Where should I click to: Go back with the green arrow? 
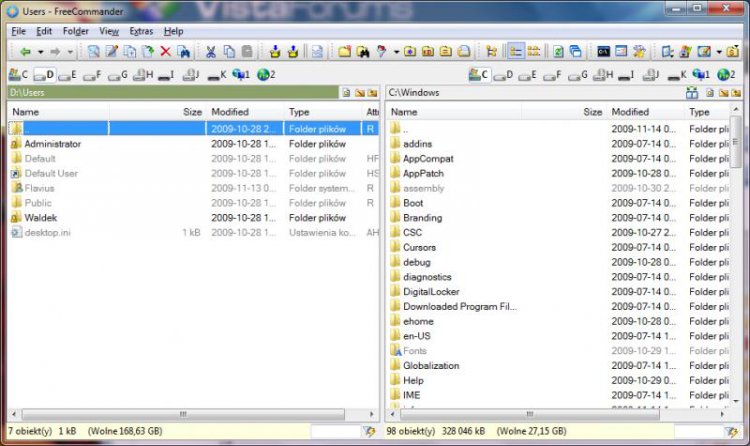(x=25, y=51)
